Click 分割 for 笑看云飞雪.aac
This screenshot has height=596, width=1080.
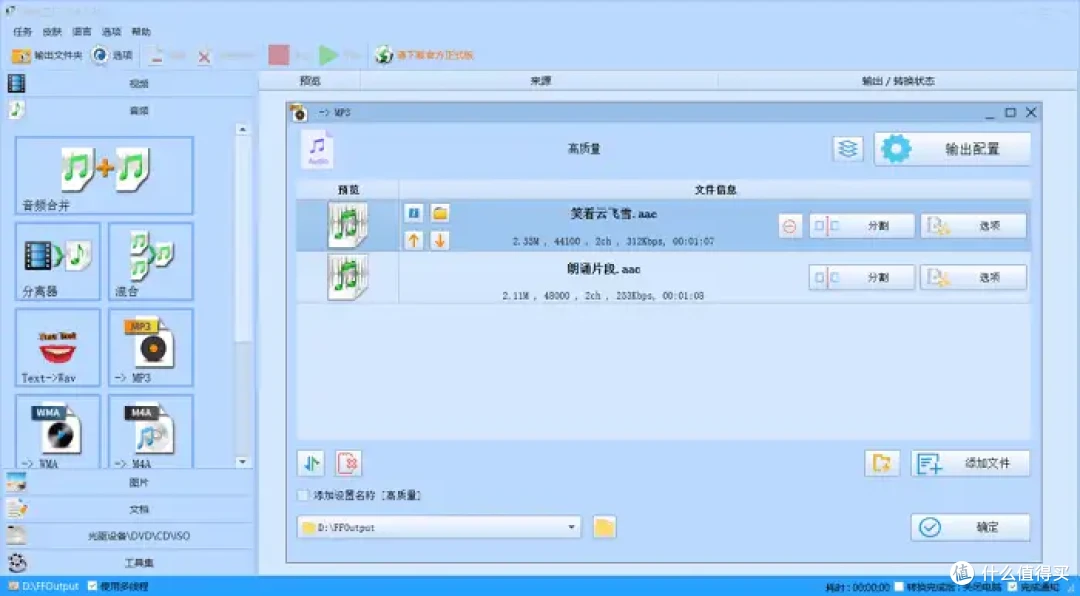click(x=862, y=226)
